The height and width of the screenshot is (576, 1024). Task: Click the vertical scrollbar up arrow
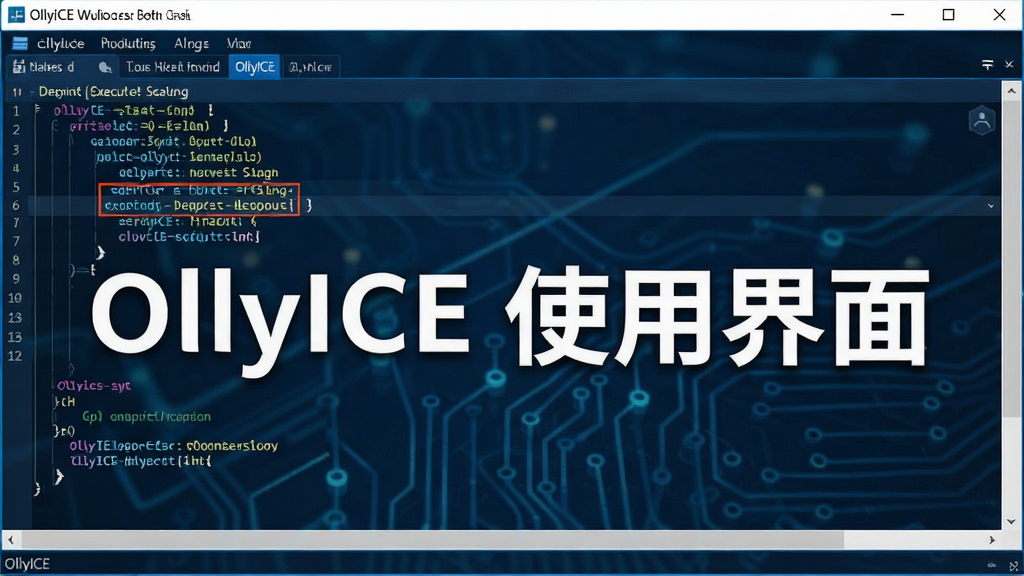1012,91
